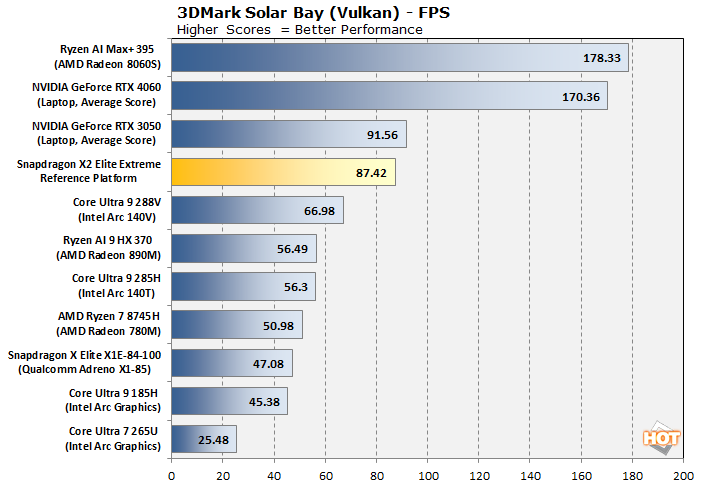Select the AMD Ryzen 7 8745H bar
The width and height of the screenshot is (708, 485).
(237, 324)
